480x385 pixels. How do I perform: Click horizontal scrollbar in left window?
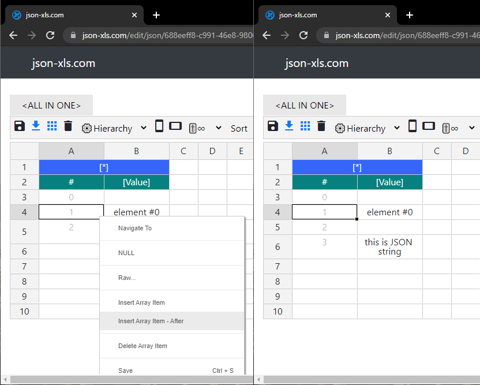[131, 380]
